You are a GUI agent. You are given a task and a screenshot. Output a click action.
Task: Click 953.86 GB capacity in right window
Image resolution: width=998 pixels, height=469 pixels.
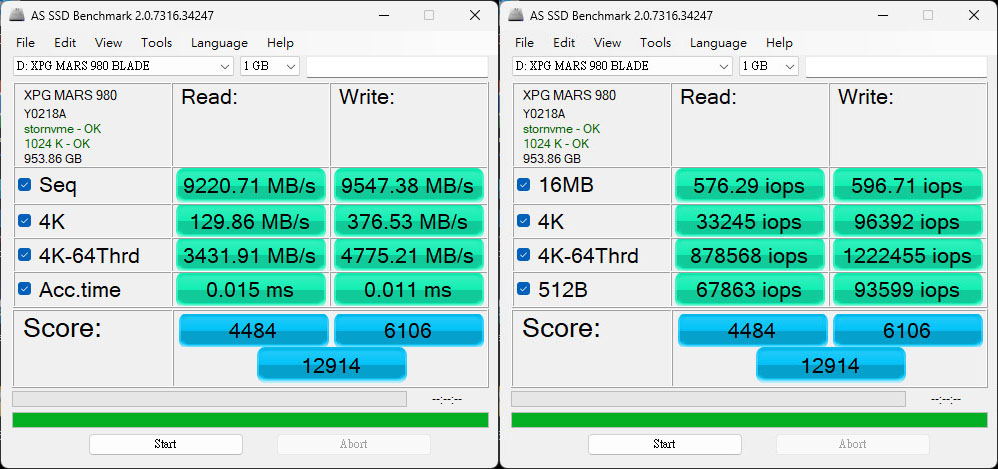pyautogui.click(x=552, y=158)
